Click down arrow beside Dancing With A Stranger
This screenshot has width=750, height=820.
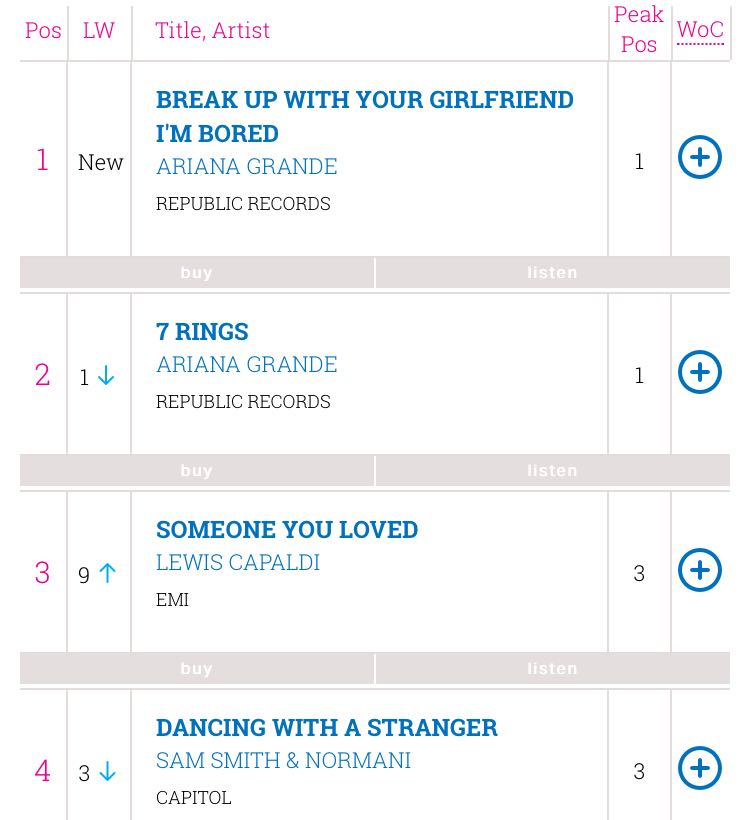(x=107, y=772)
